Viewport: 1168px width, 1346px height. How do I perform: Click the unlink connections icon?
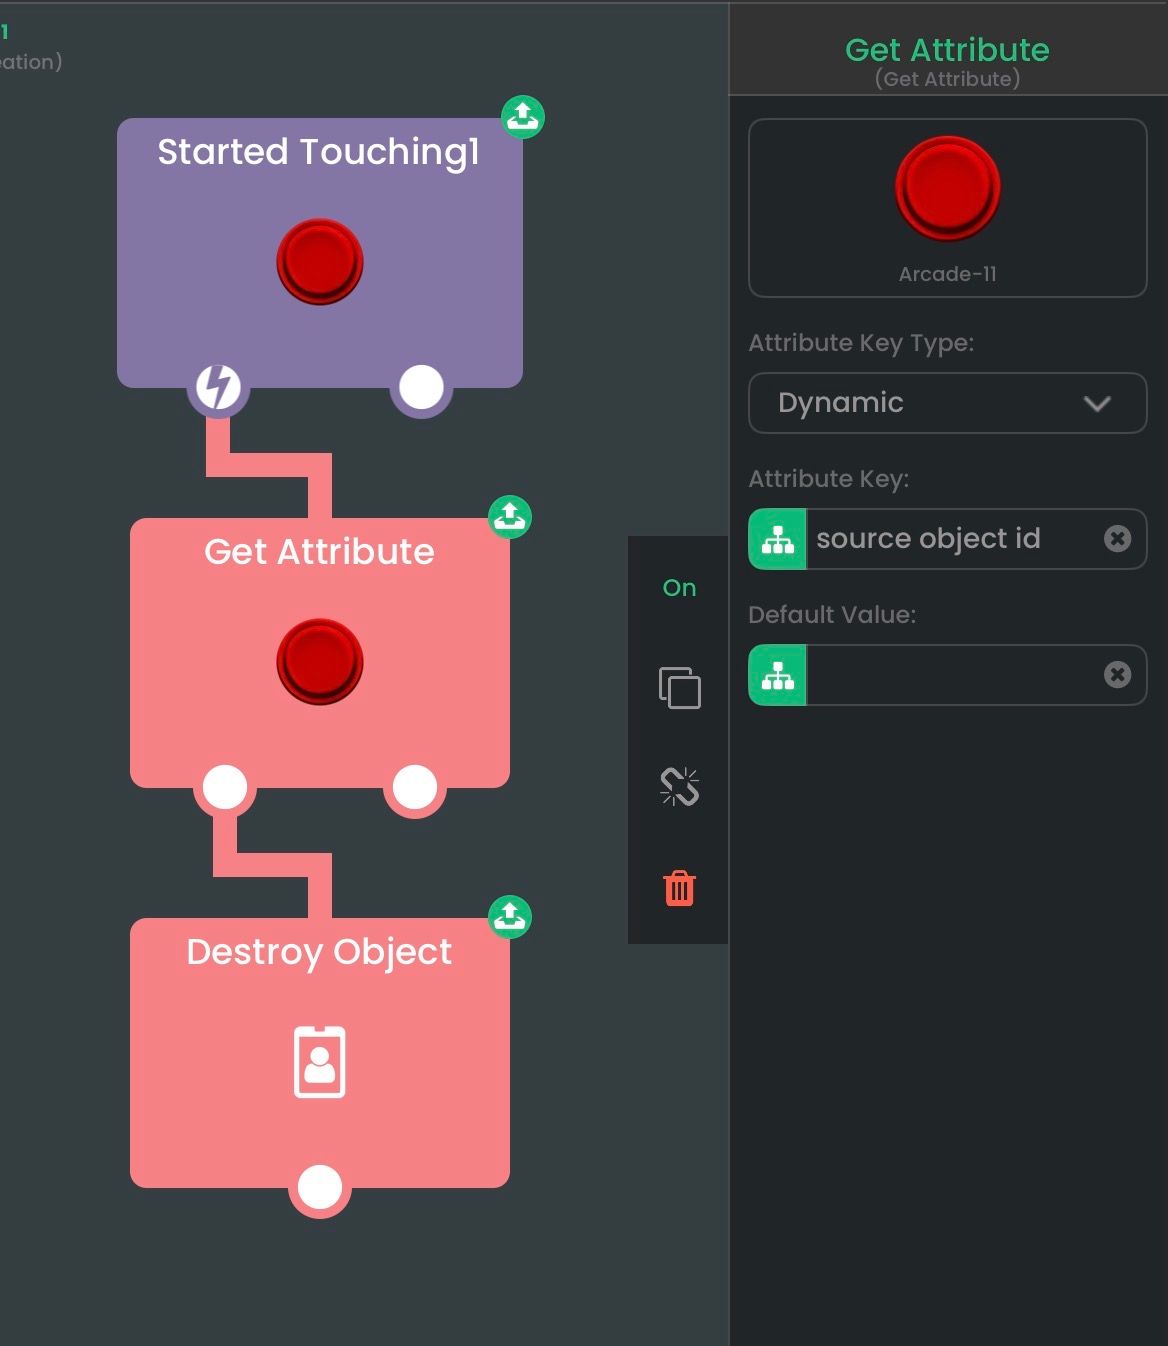point(679,787)
